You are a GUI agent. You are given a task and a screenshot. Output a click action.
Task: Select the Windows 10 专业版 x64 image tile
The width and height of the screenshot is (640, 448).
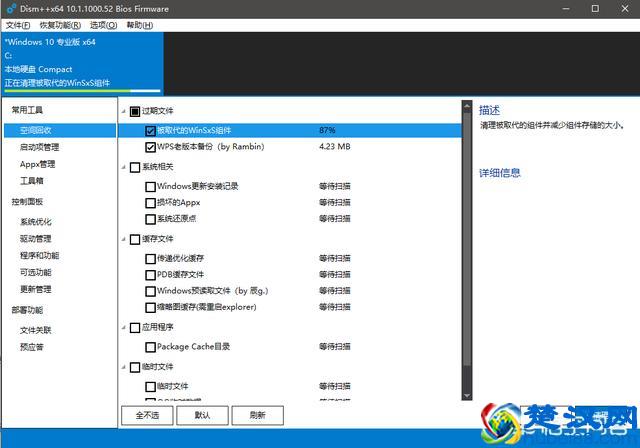(x=82, y=64)
